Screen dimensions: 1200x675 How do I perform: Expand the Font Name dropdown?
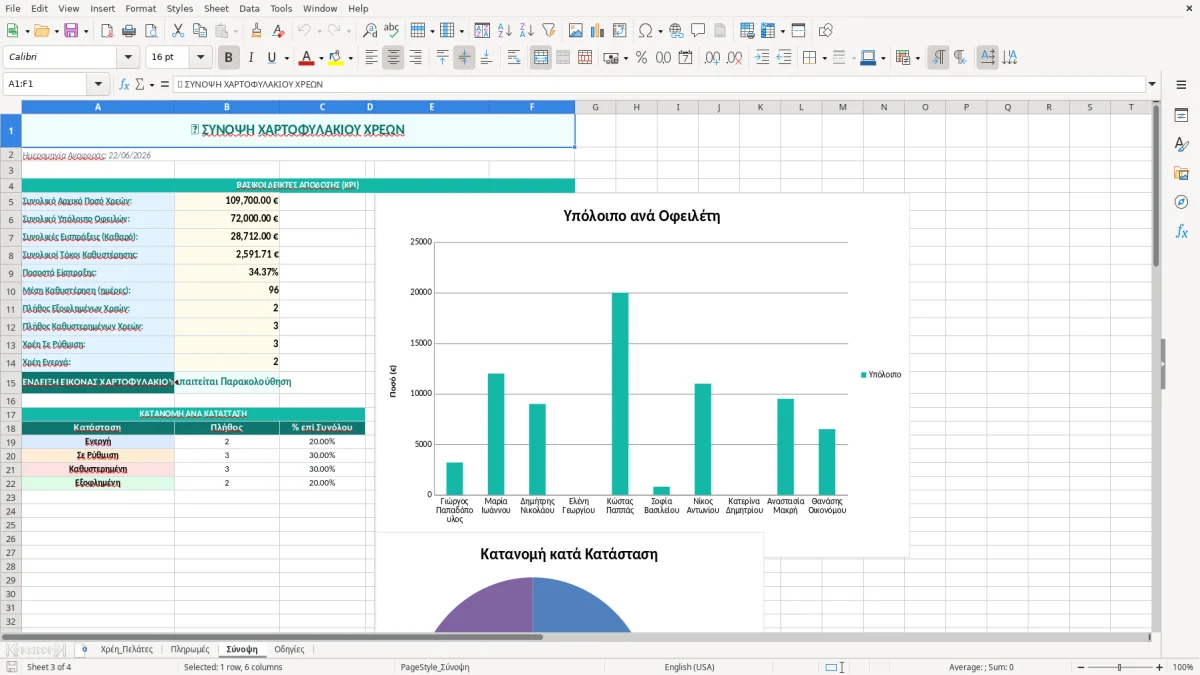127,58
